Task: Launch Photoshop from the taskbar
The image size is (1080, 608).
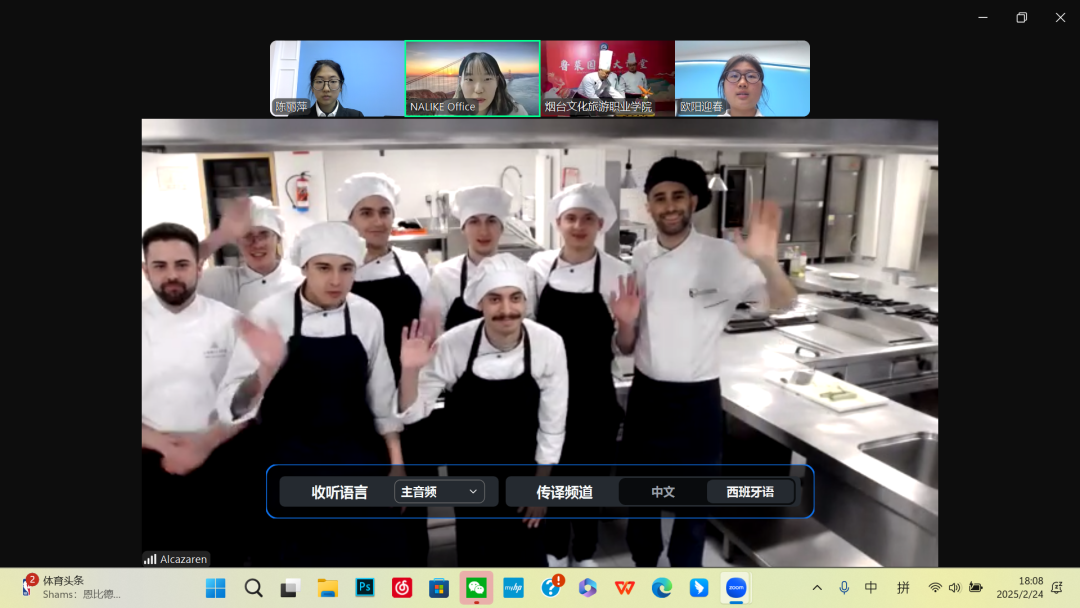Action: [365, 588]
